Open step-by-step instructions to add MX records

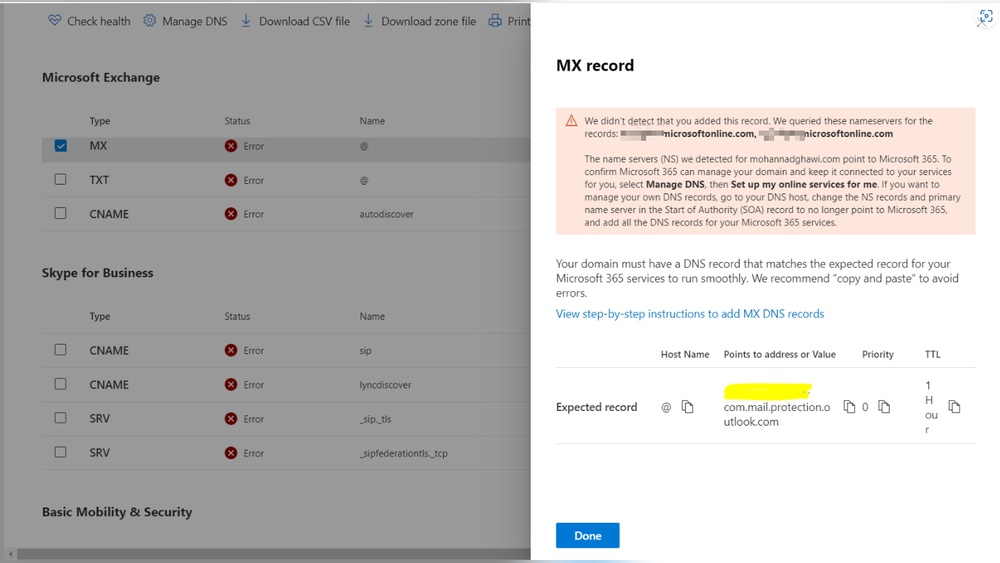coord(689,314)
